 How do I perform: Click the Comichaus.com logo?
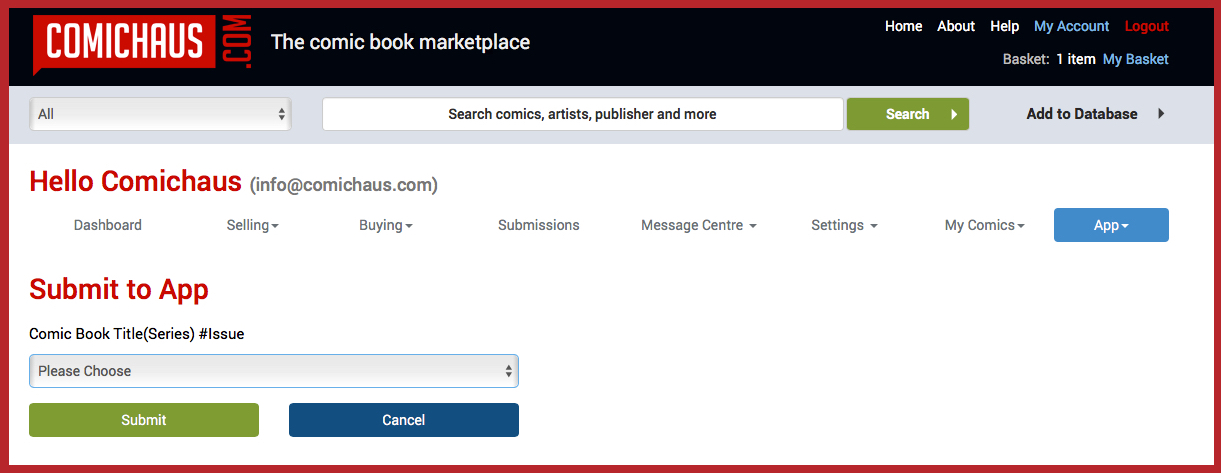click(142, 43)
